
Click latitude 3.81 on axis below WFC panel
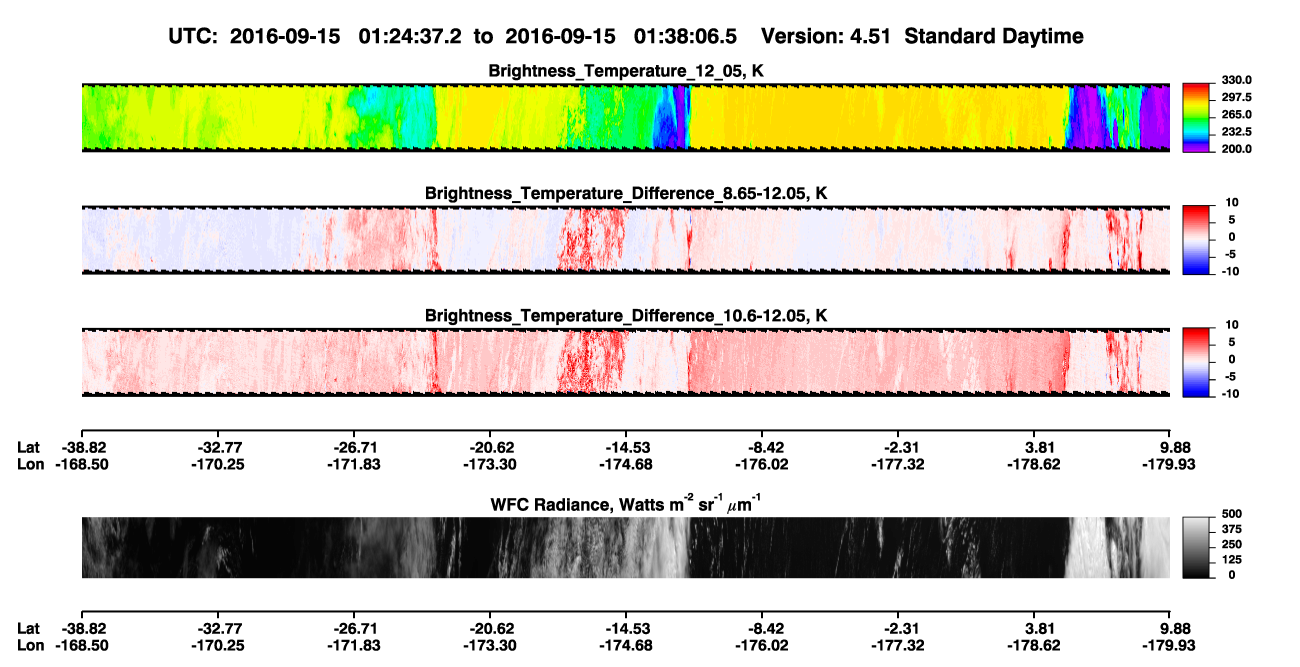tap(1035, 629)
